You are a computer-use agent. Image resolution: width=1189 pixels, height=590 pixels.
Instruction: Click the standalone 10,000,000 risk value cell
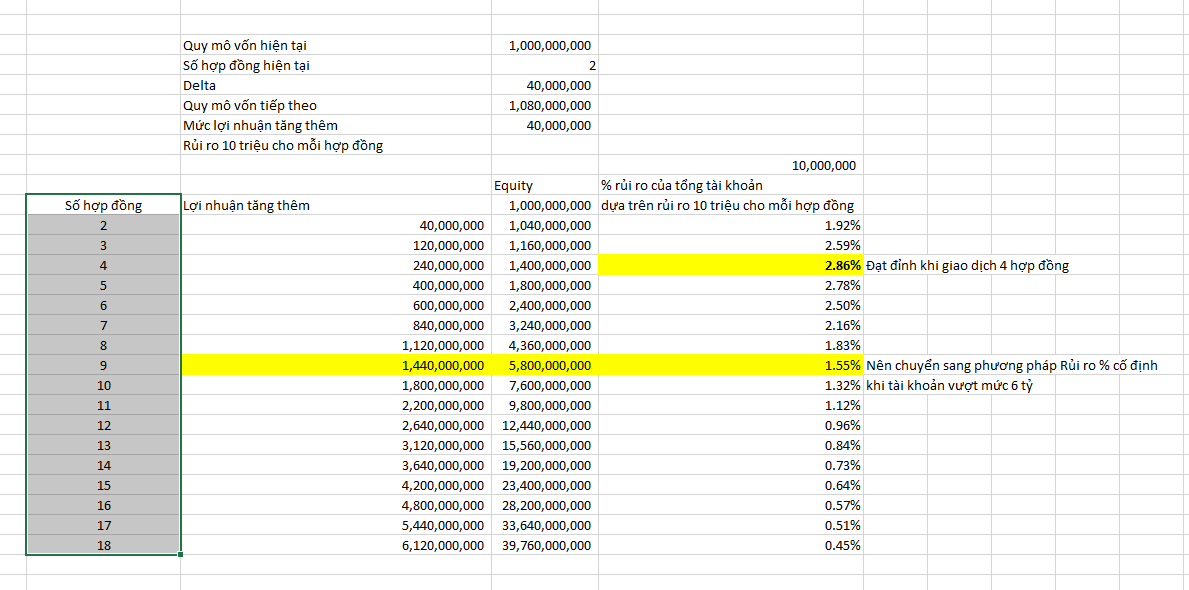823,165
